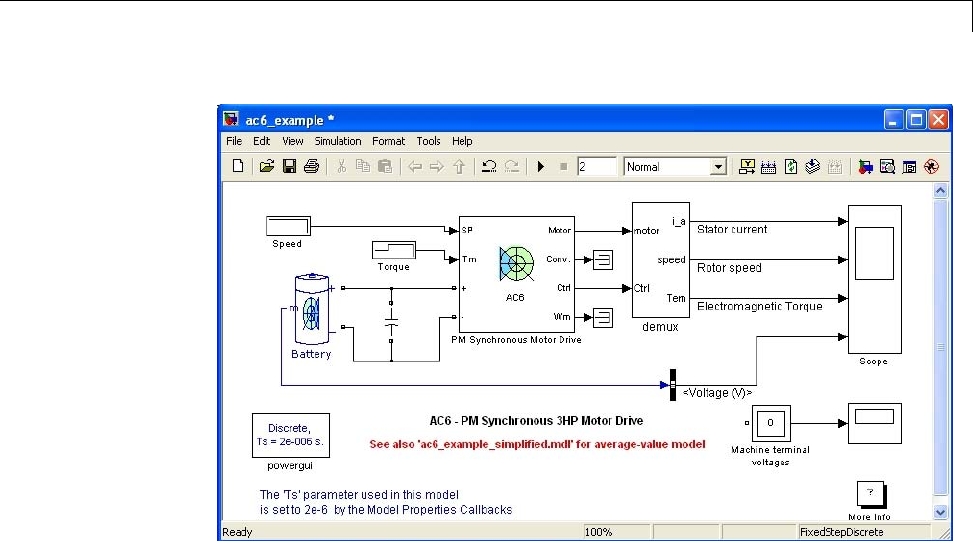The width and height of the screenshot is (973, 541).
Task: Open the Library Browser icon
Action: 865,166
